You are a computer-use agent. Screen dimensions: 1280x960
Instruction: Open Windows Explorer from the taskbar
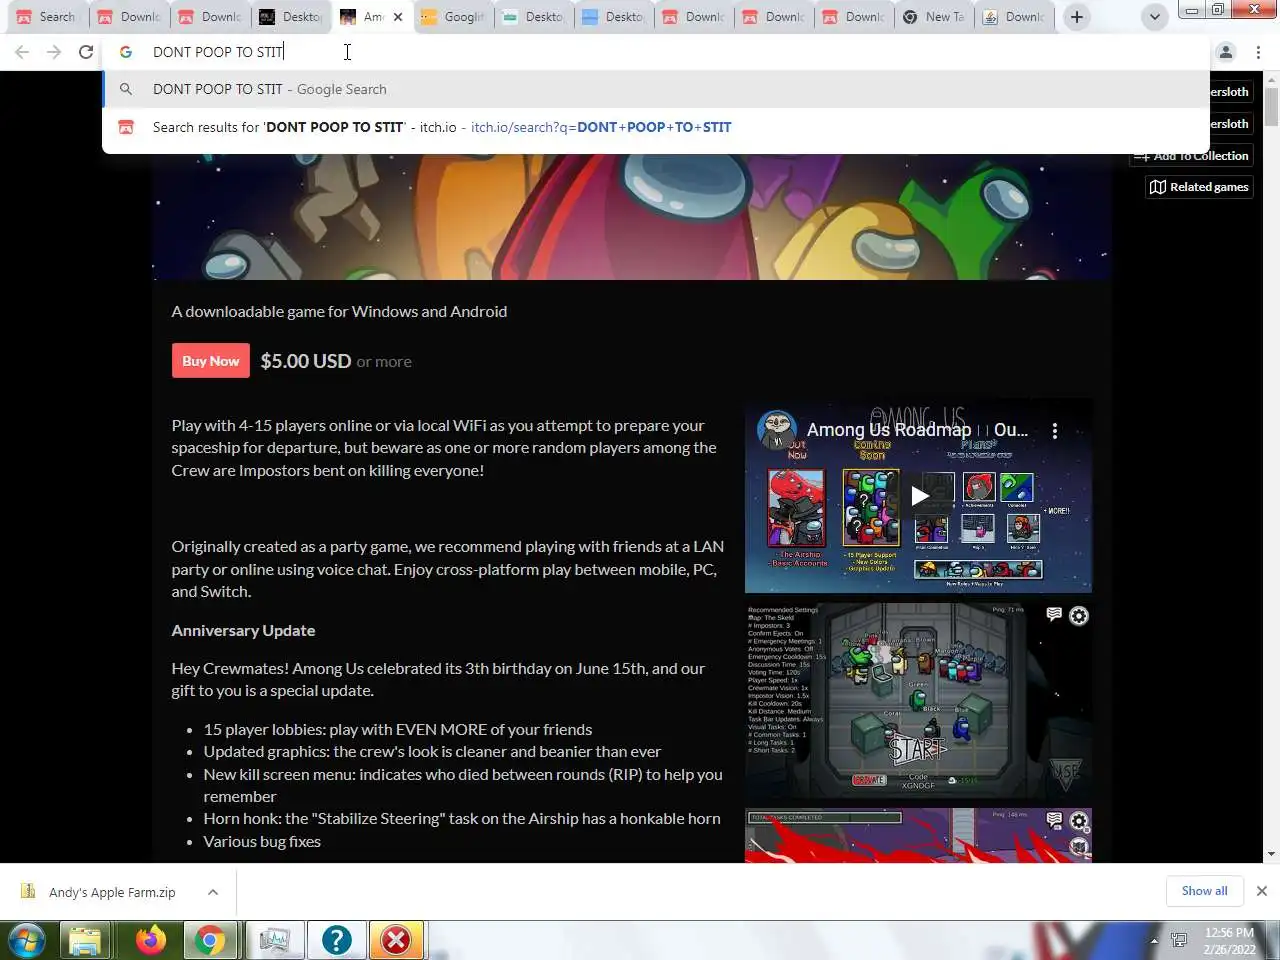(x=85, y=940)
